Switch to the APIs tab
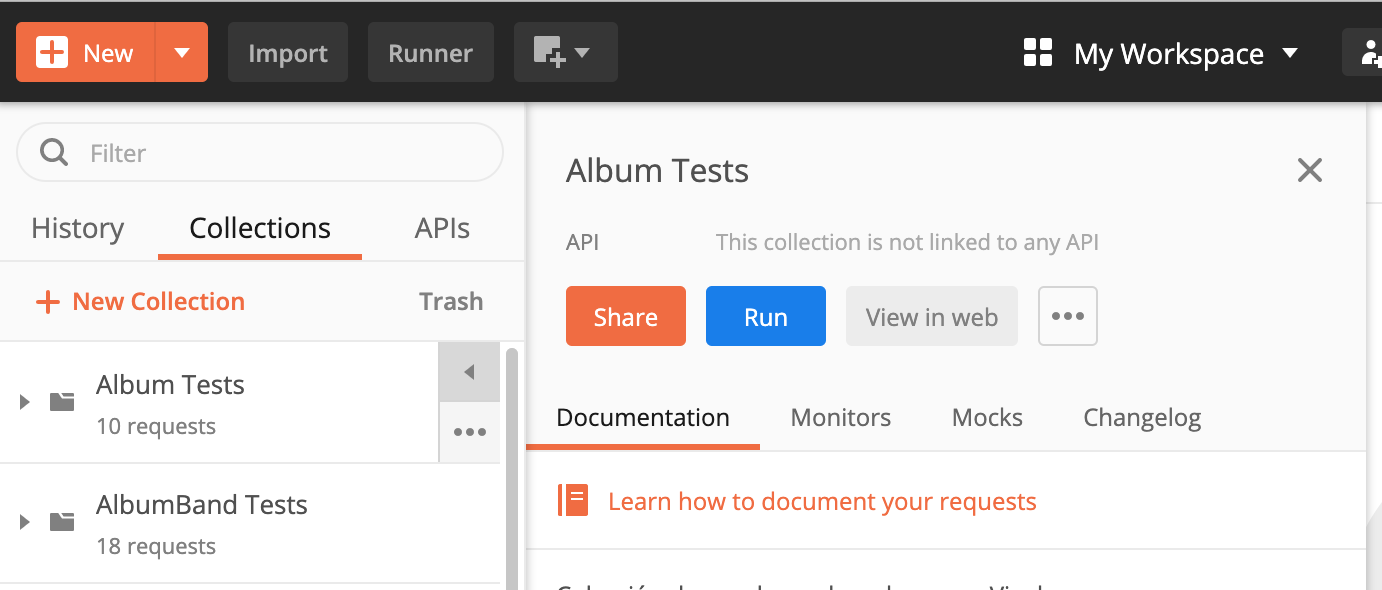The height and width of the screenshot is (590, 1382). [442, 228]
